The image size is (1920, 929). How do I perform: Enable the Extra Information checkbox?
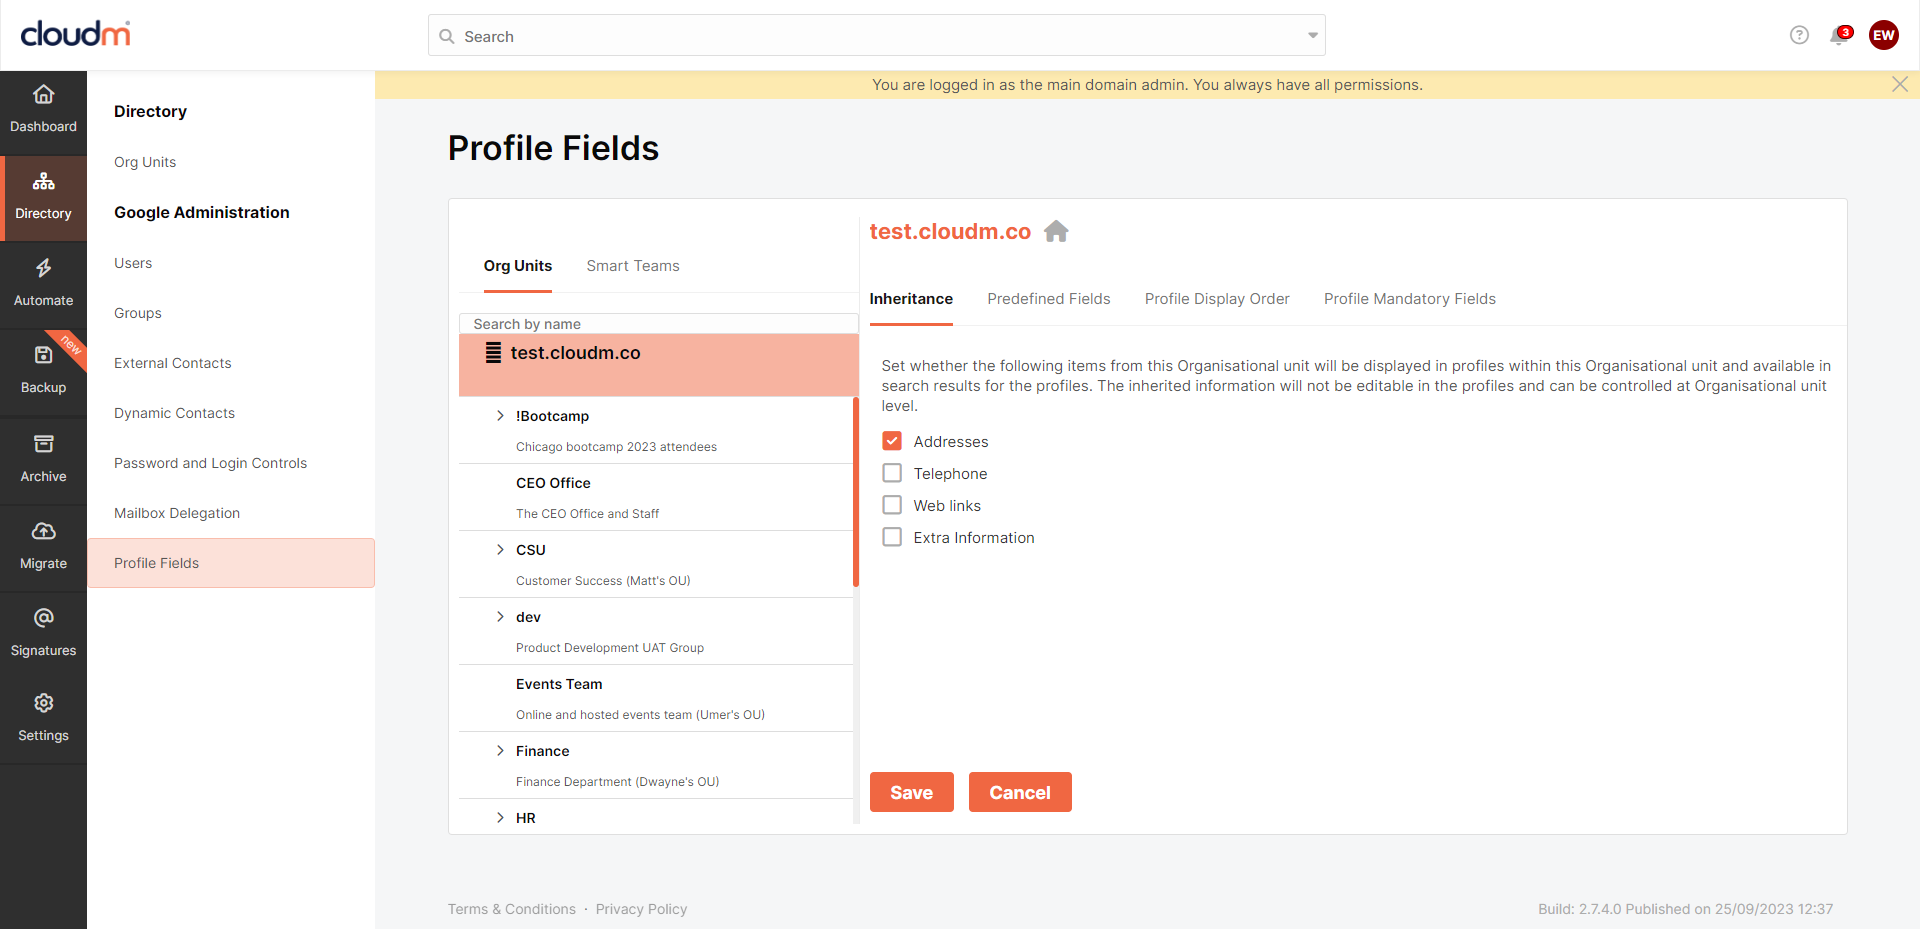[x=892, y=537]
